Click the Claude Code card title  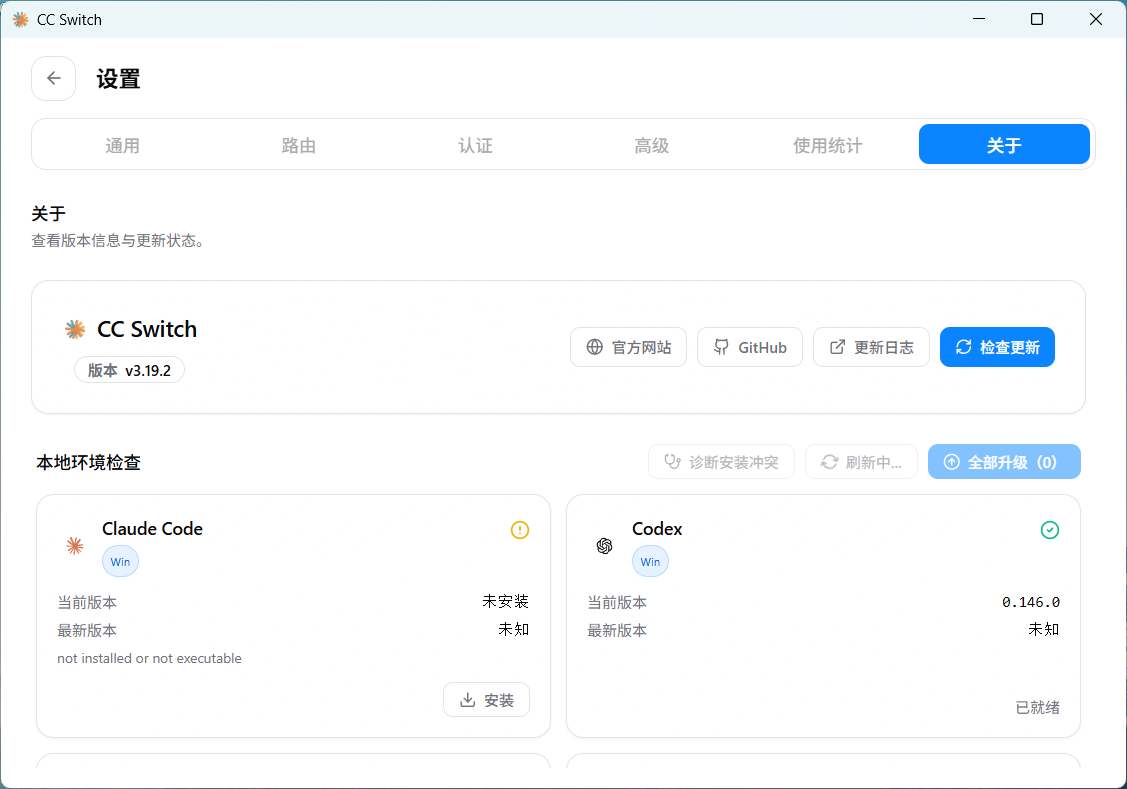[152, 529]
